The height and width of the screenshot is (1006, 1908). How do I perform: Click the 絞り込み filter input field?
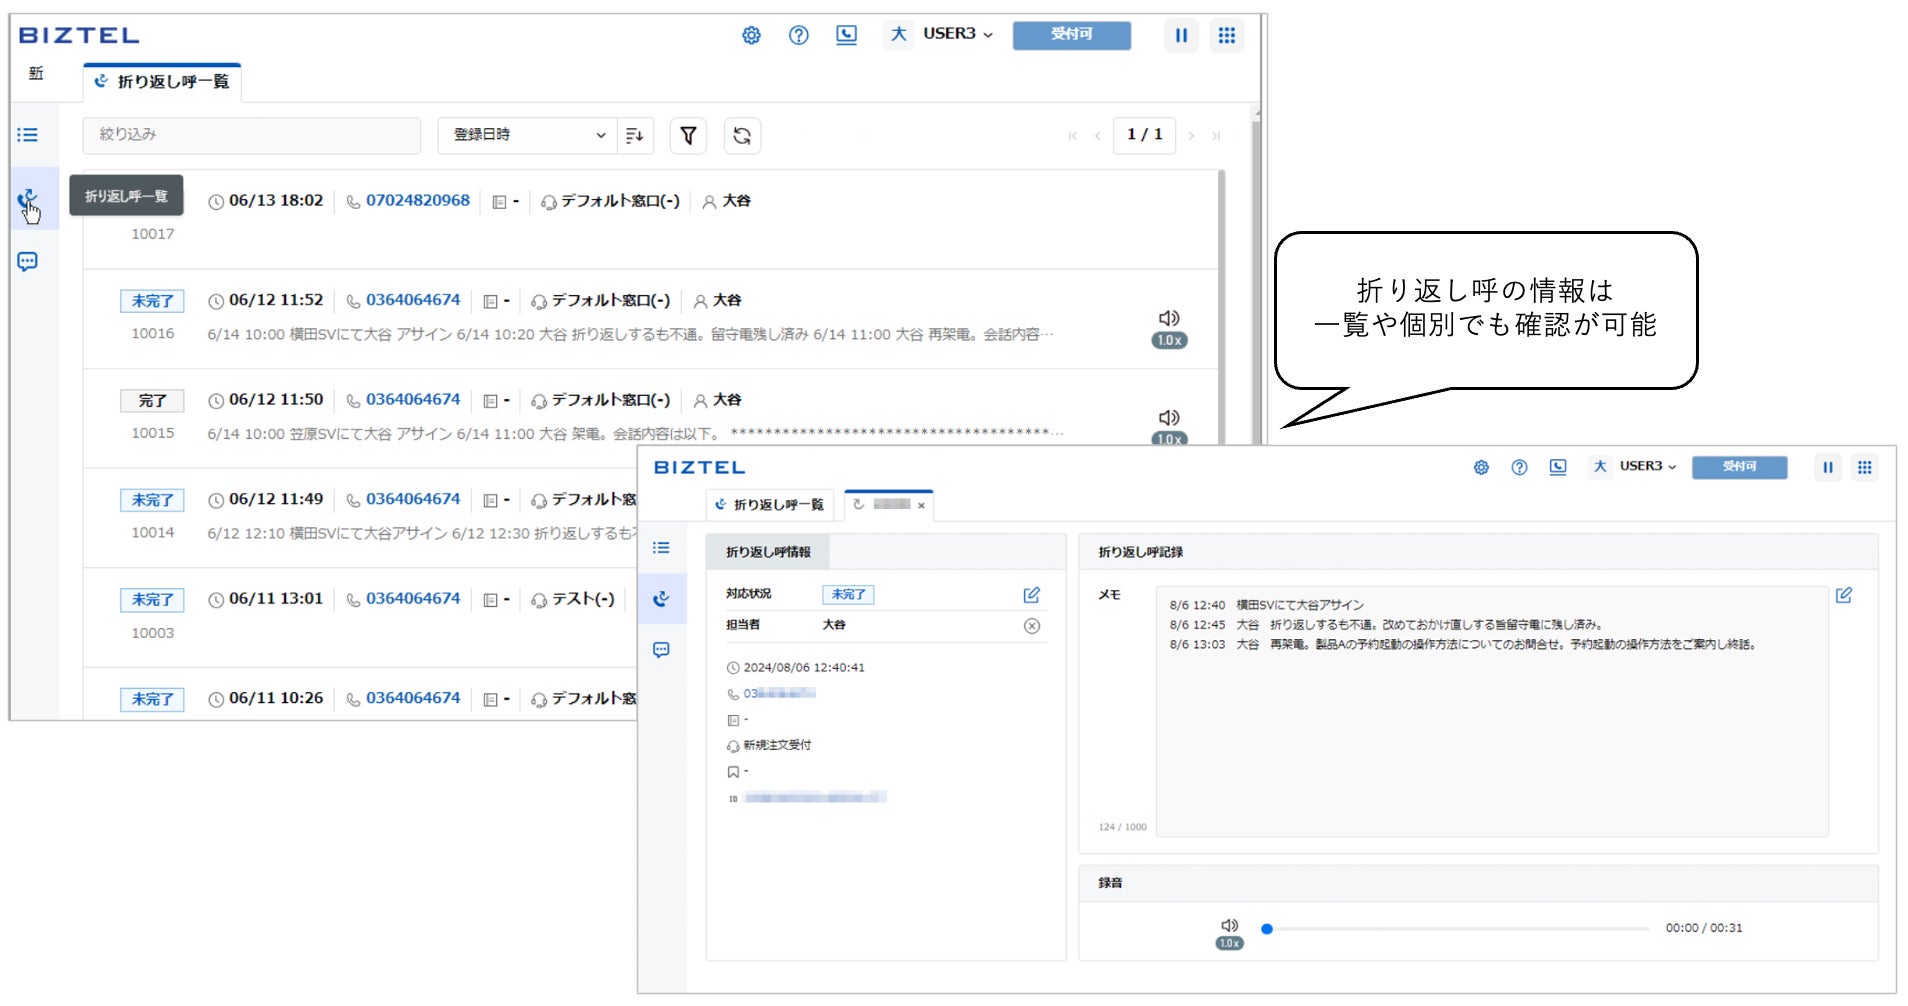(252, 135)
